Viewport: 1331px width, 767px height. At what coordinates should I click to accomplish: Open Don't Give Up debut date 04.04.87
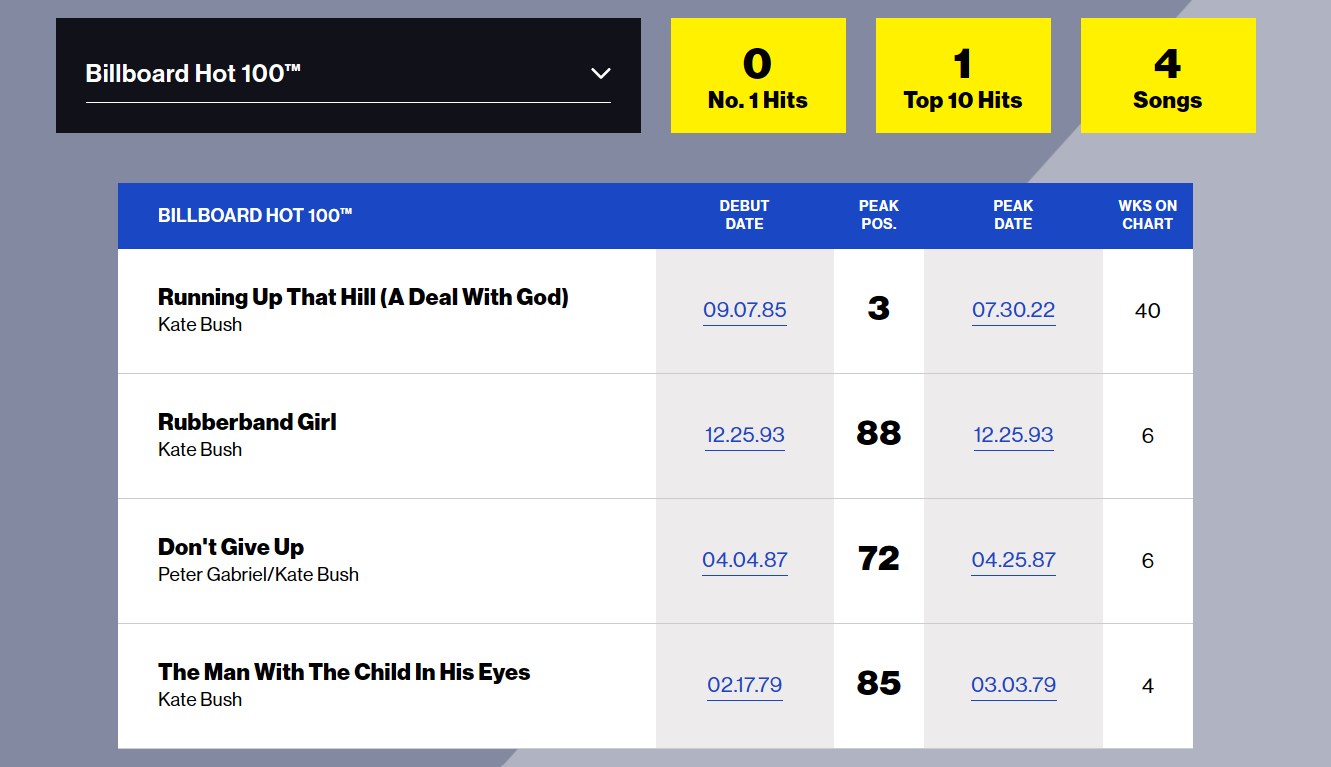pos(745,560)
